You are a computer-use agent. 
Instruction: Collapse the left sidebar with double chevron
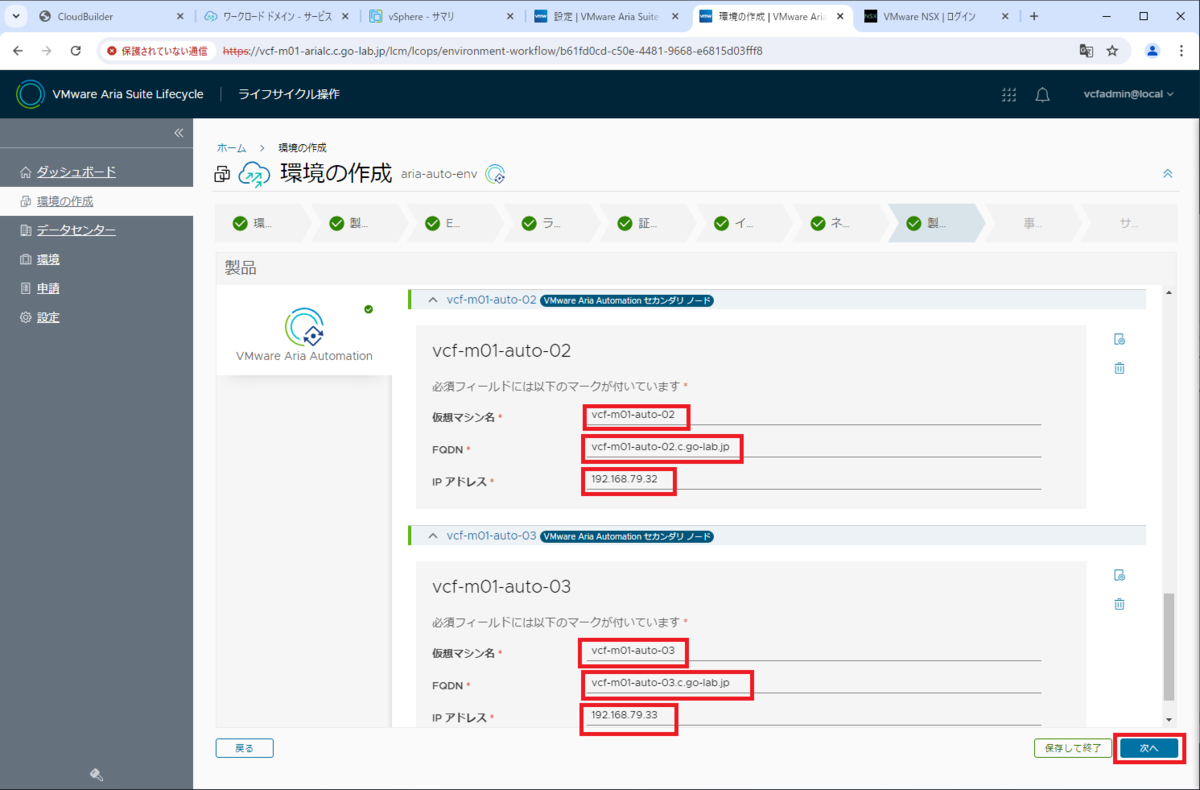(x=179, y=133)
